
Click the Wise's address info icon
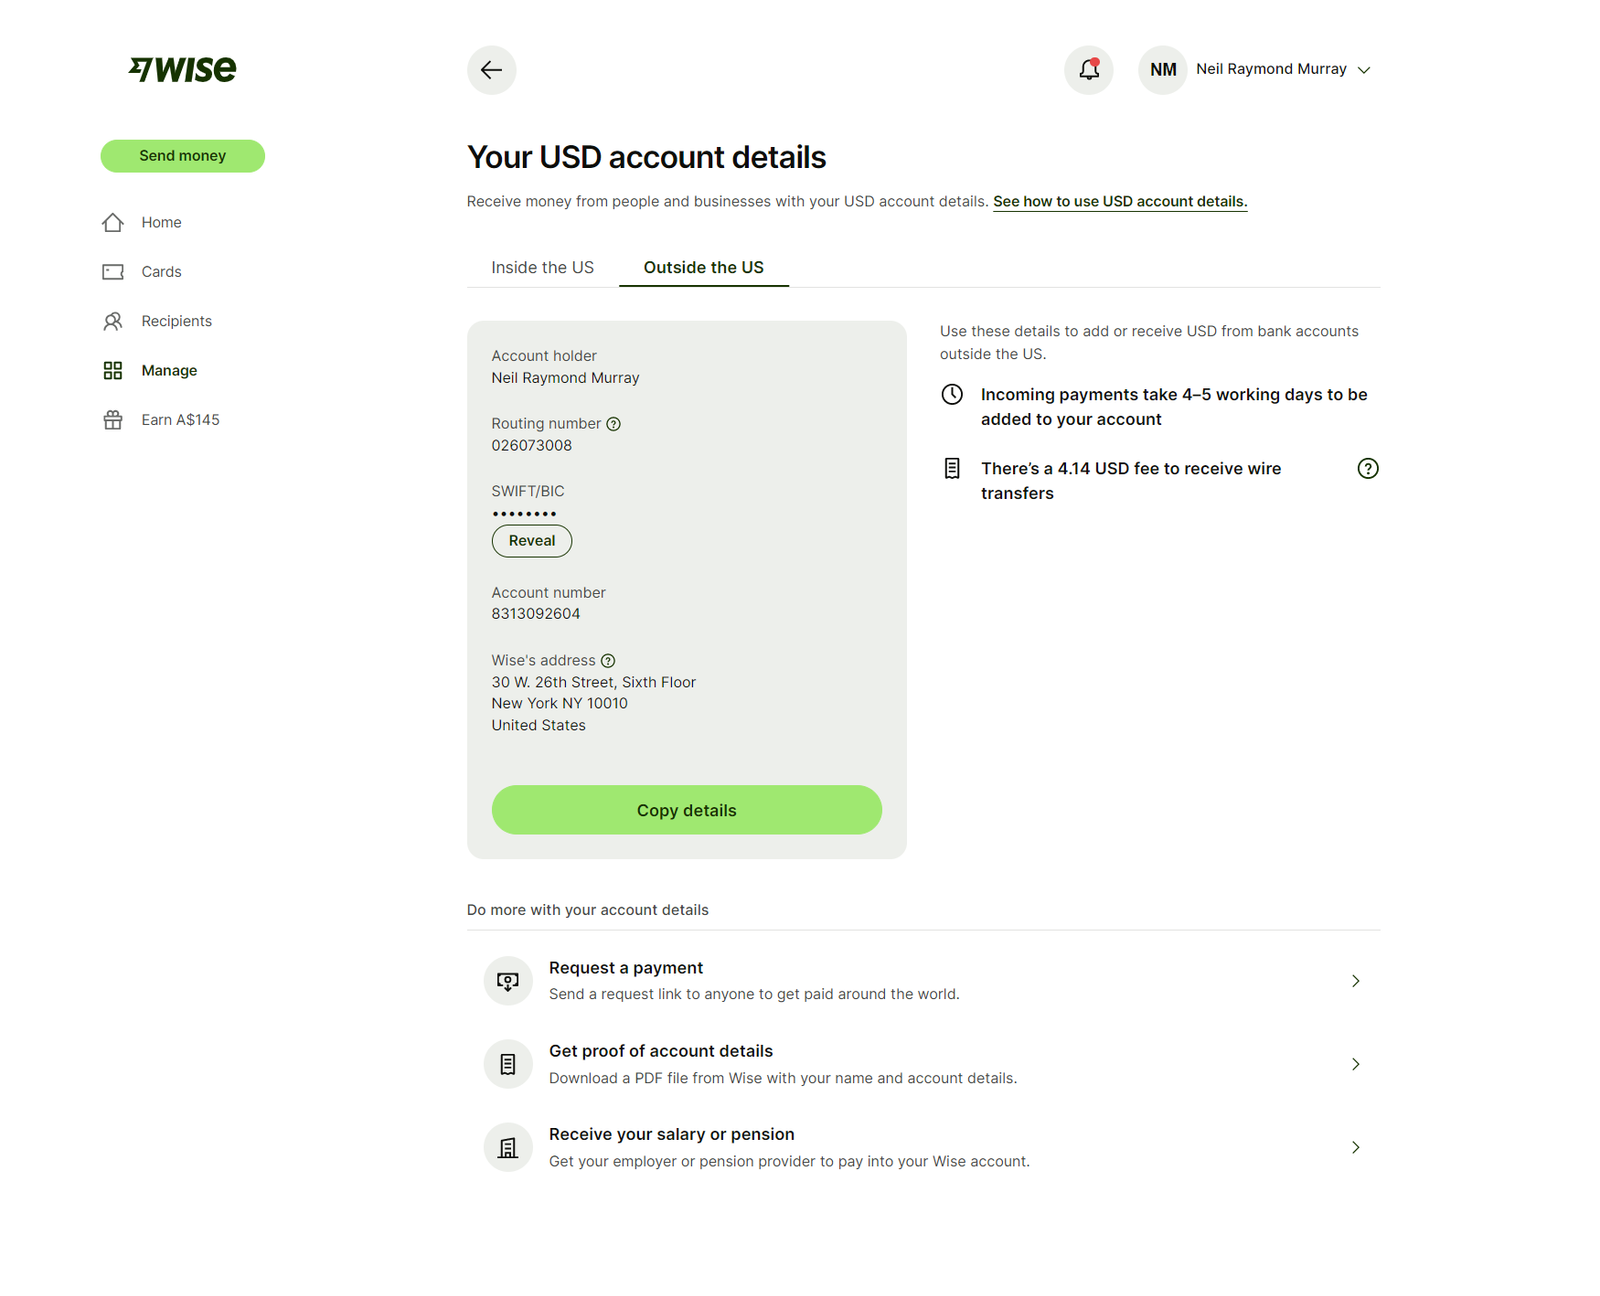click(x=608, y=661)
